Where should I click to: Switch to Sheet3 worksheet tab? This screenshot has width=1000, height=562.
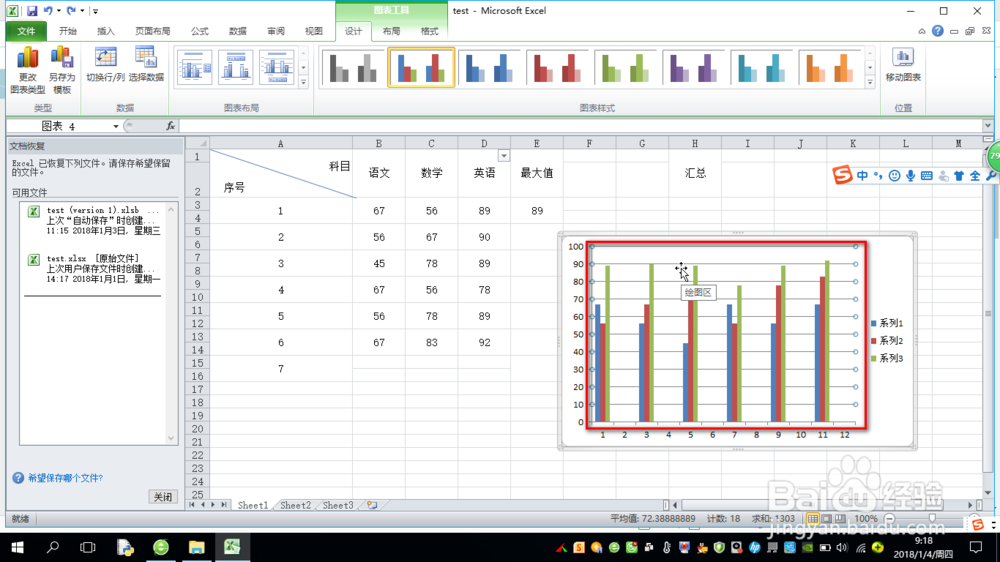[337, 505]
